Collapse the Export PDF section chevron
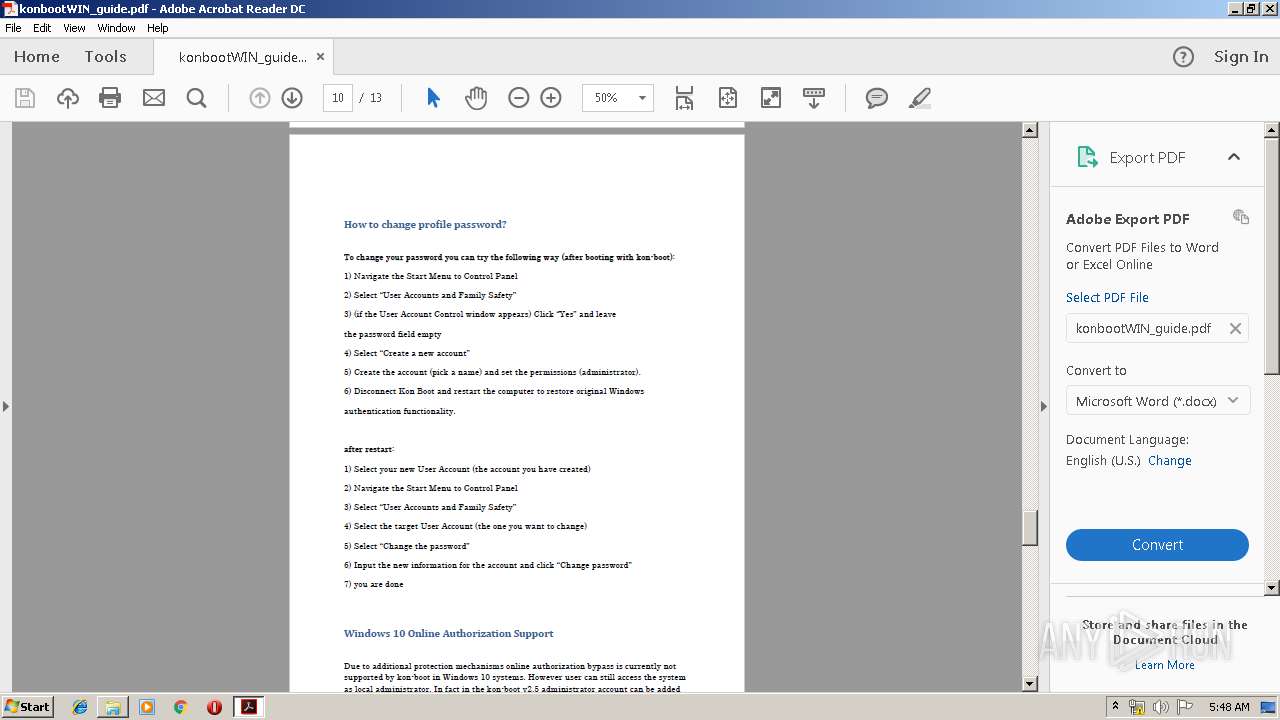Screen dimensions: 1280x720 click(1234, 157)
